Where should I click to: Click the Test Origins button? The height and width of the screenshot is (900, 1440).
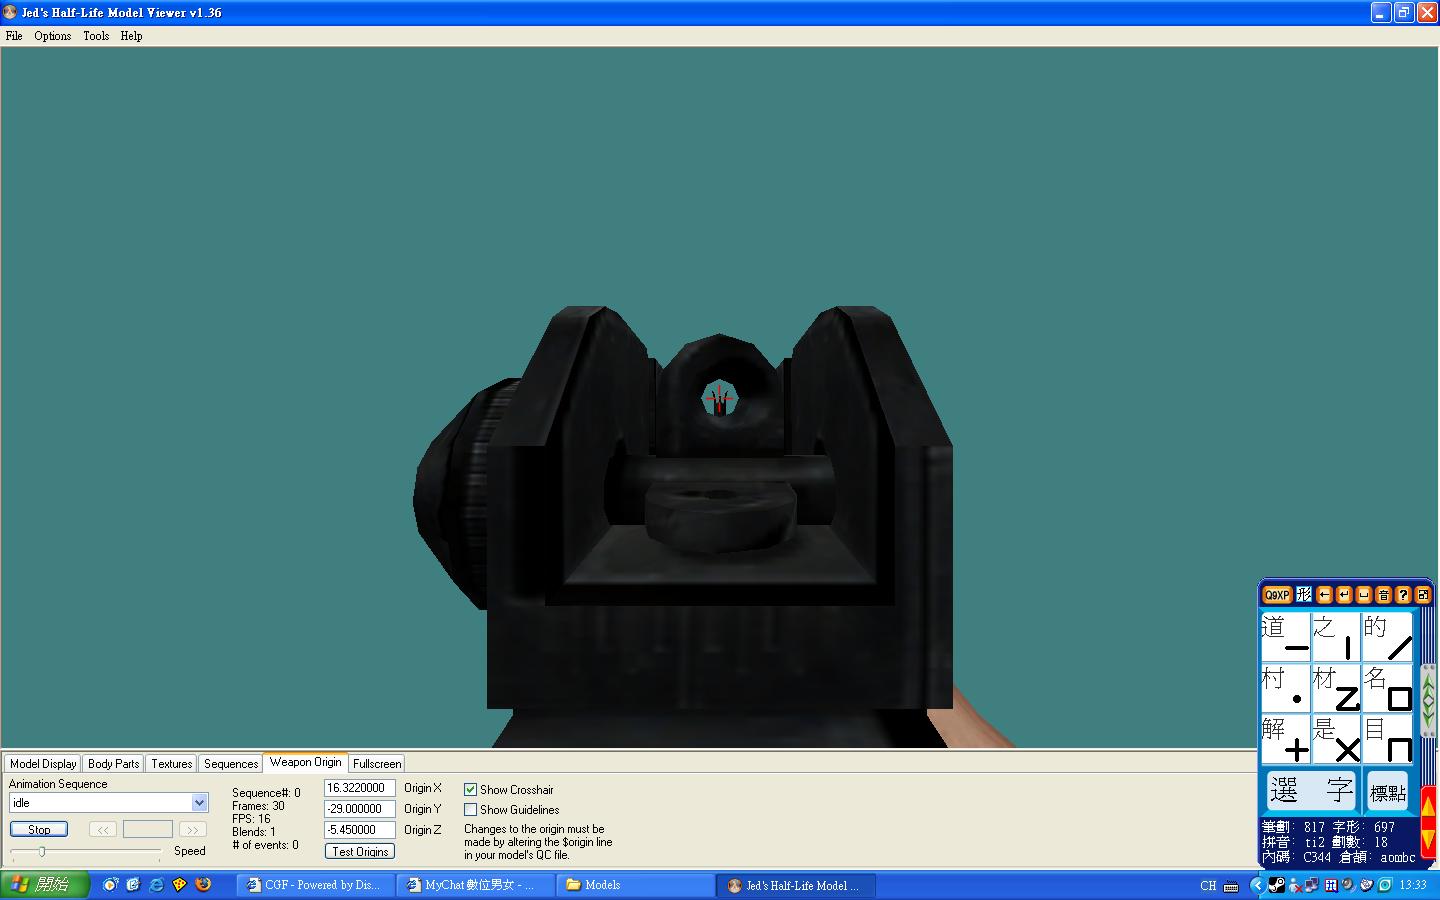[360, 852]
